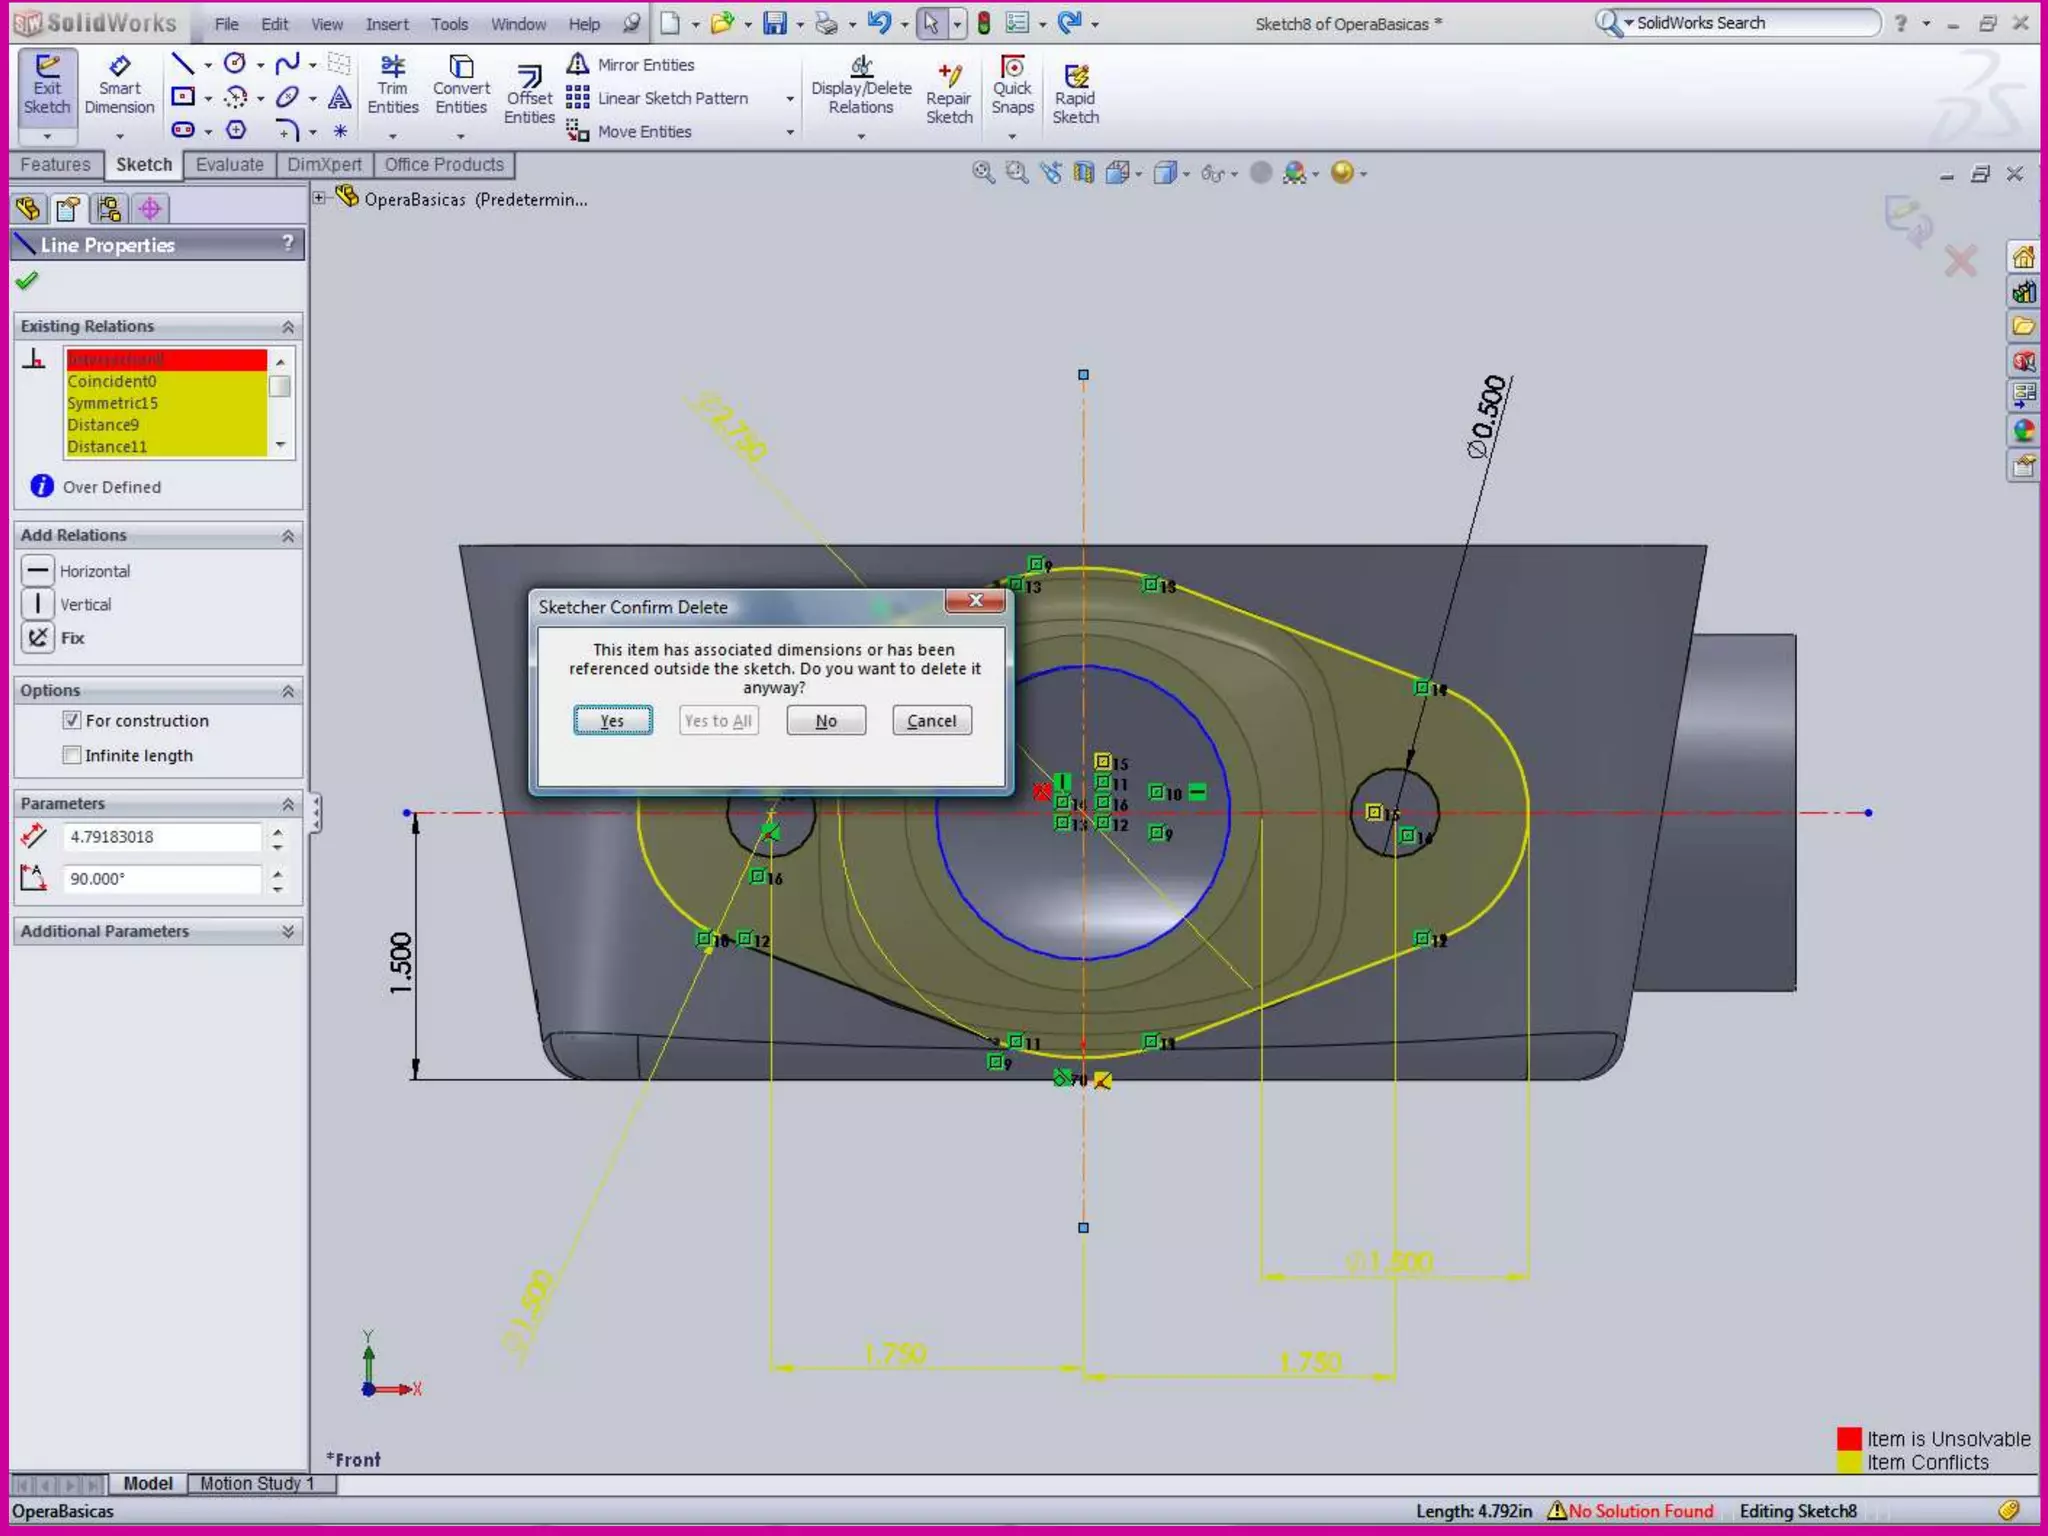Click the Smart Dimension tool
2048x1536 pixels.
(119, 84)
